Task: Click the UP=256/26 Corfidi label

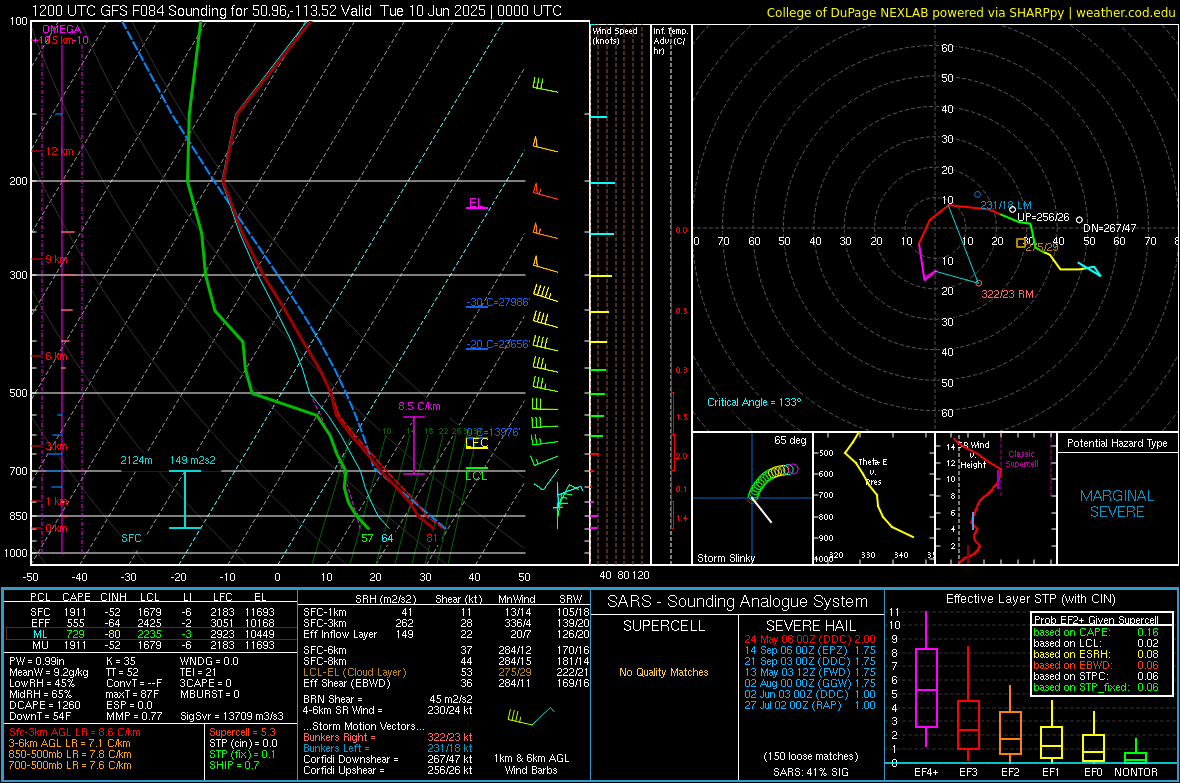Action: tap(1043, 217)
